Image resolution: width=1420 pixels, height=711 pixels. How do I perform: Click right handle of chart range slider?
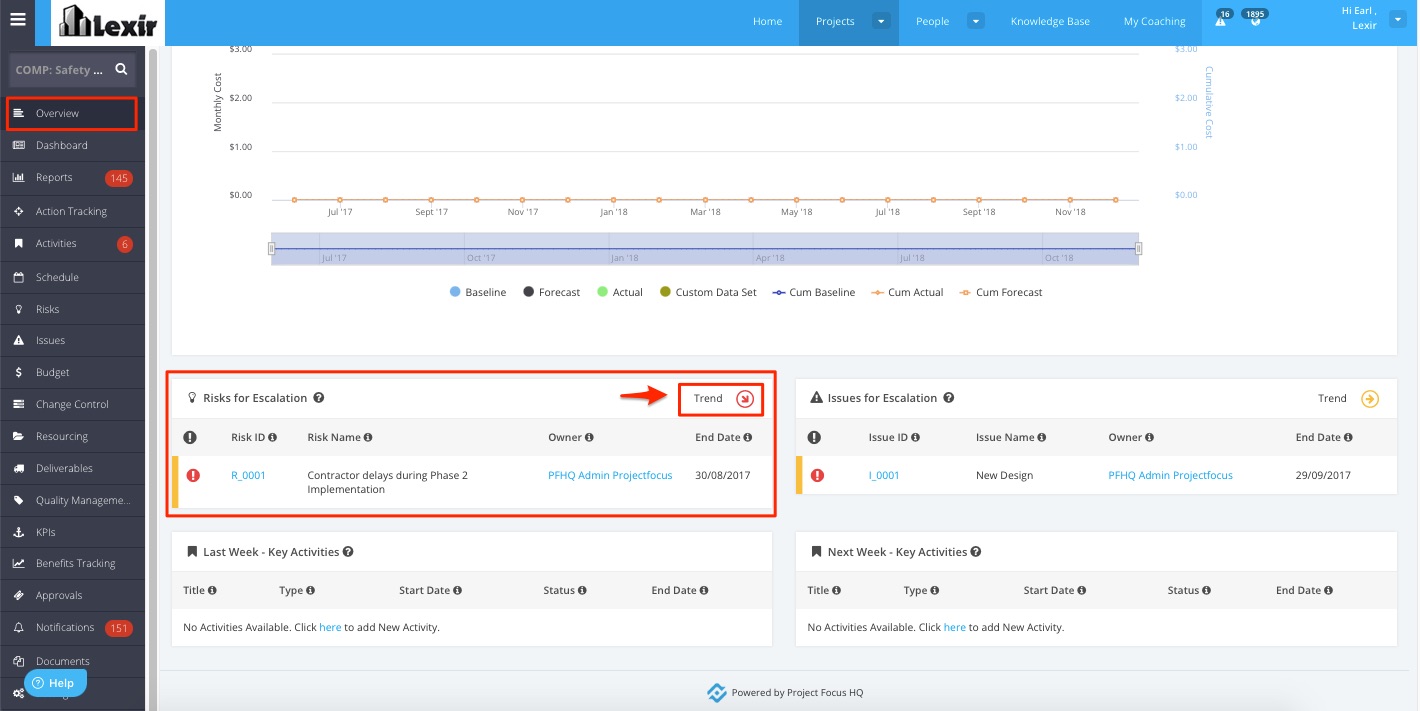[x=1139, y=249]
